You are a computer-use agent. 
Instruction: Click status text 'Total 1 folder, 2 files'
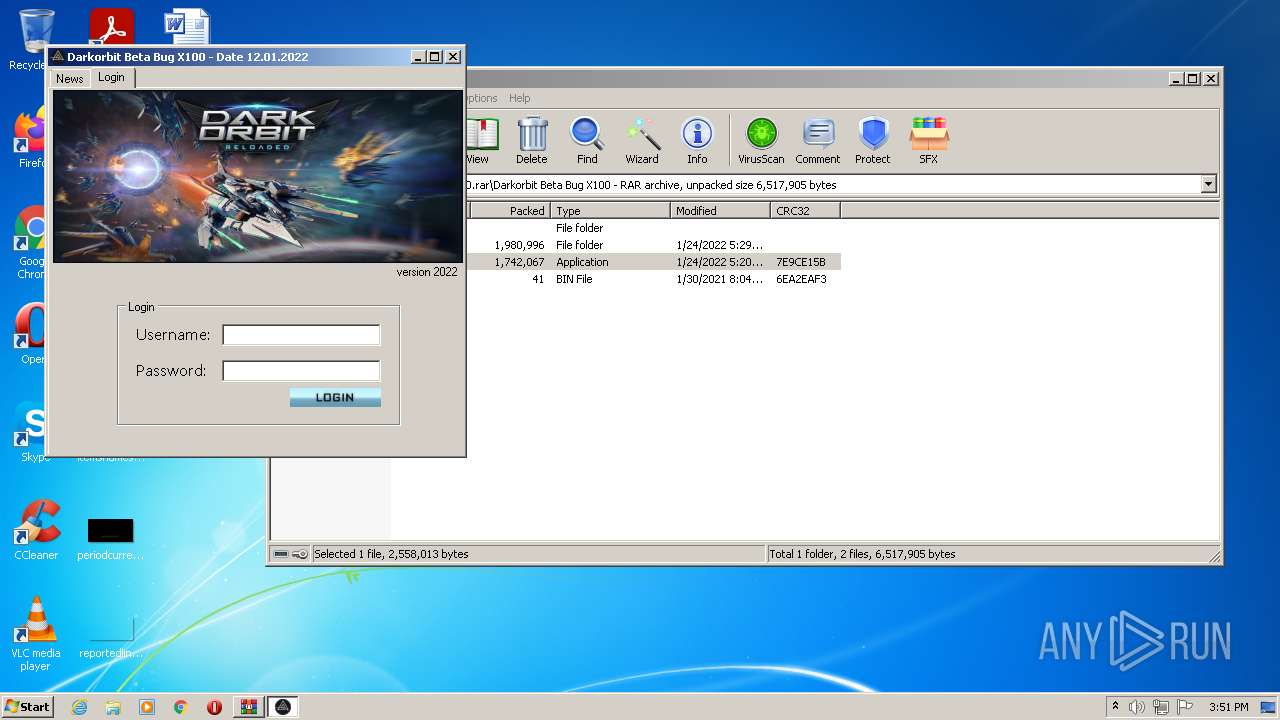tap(862, 554)
